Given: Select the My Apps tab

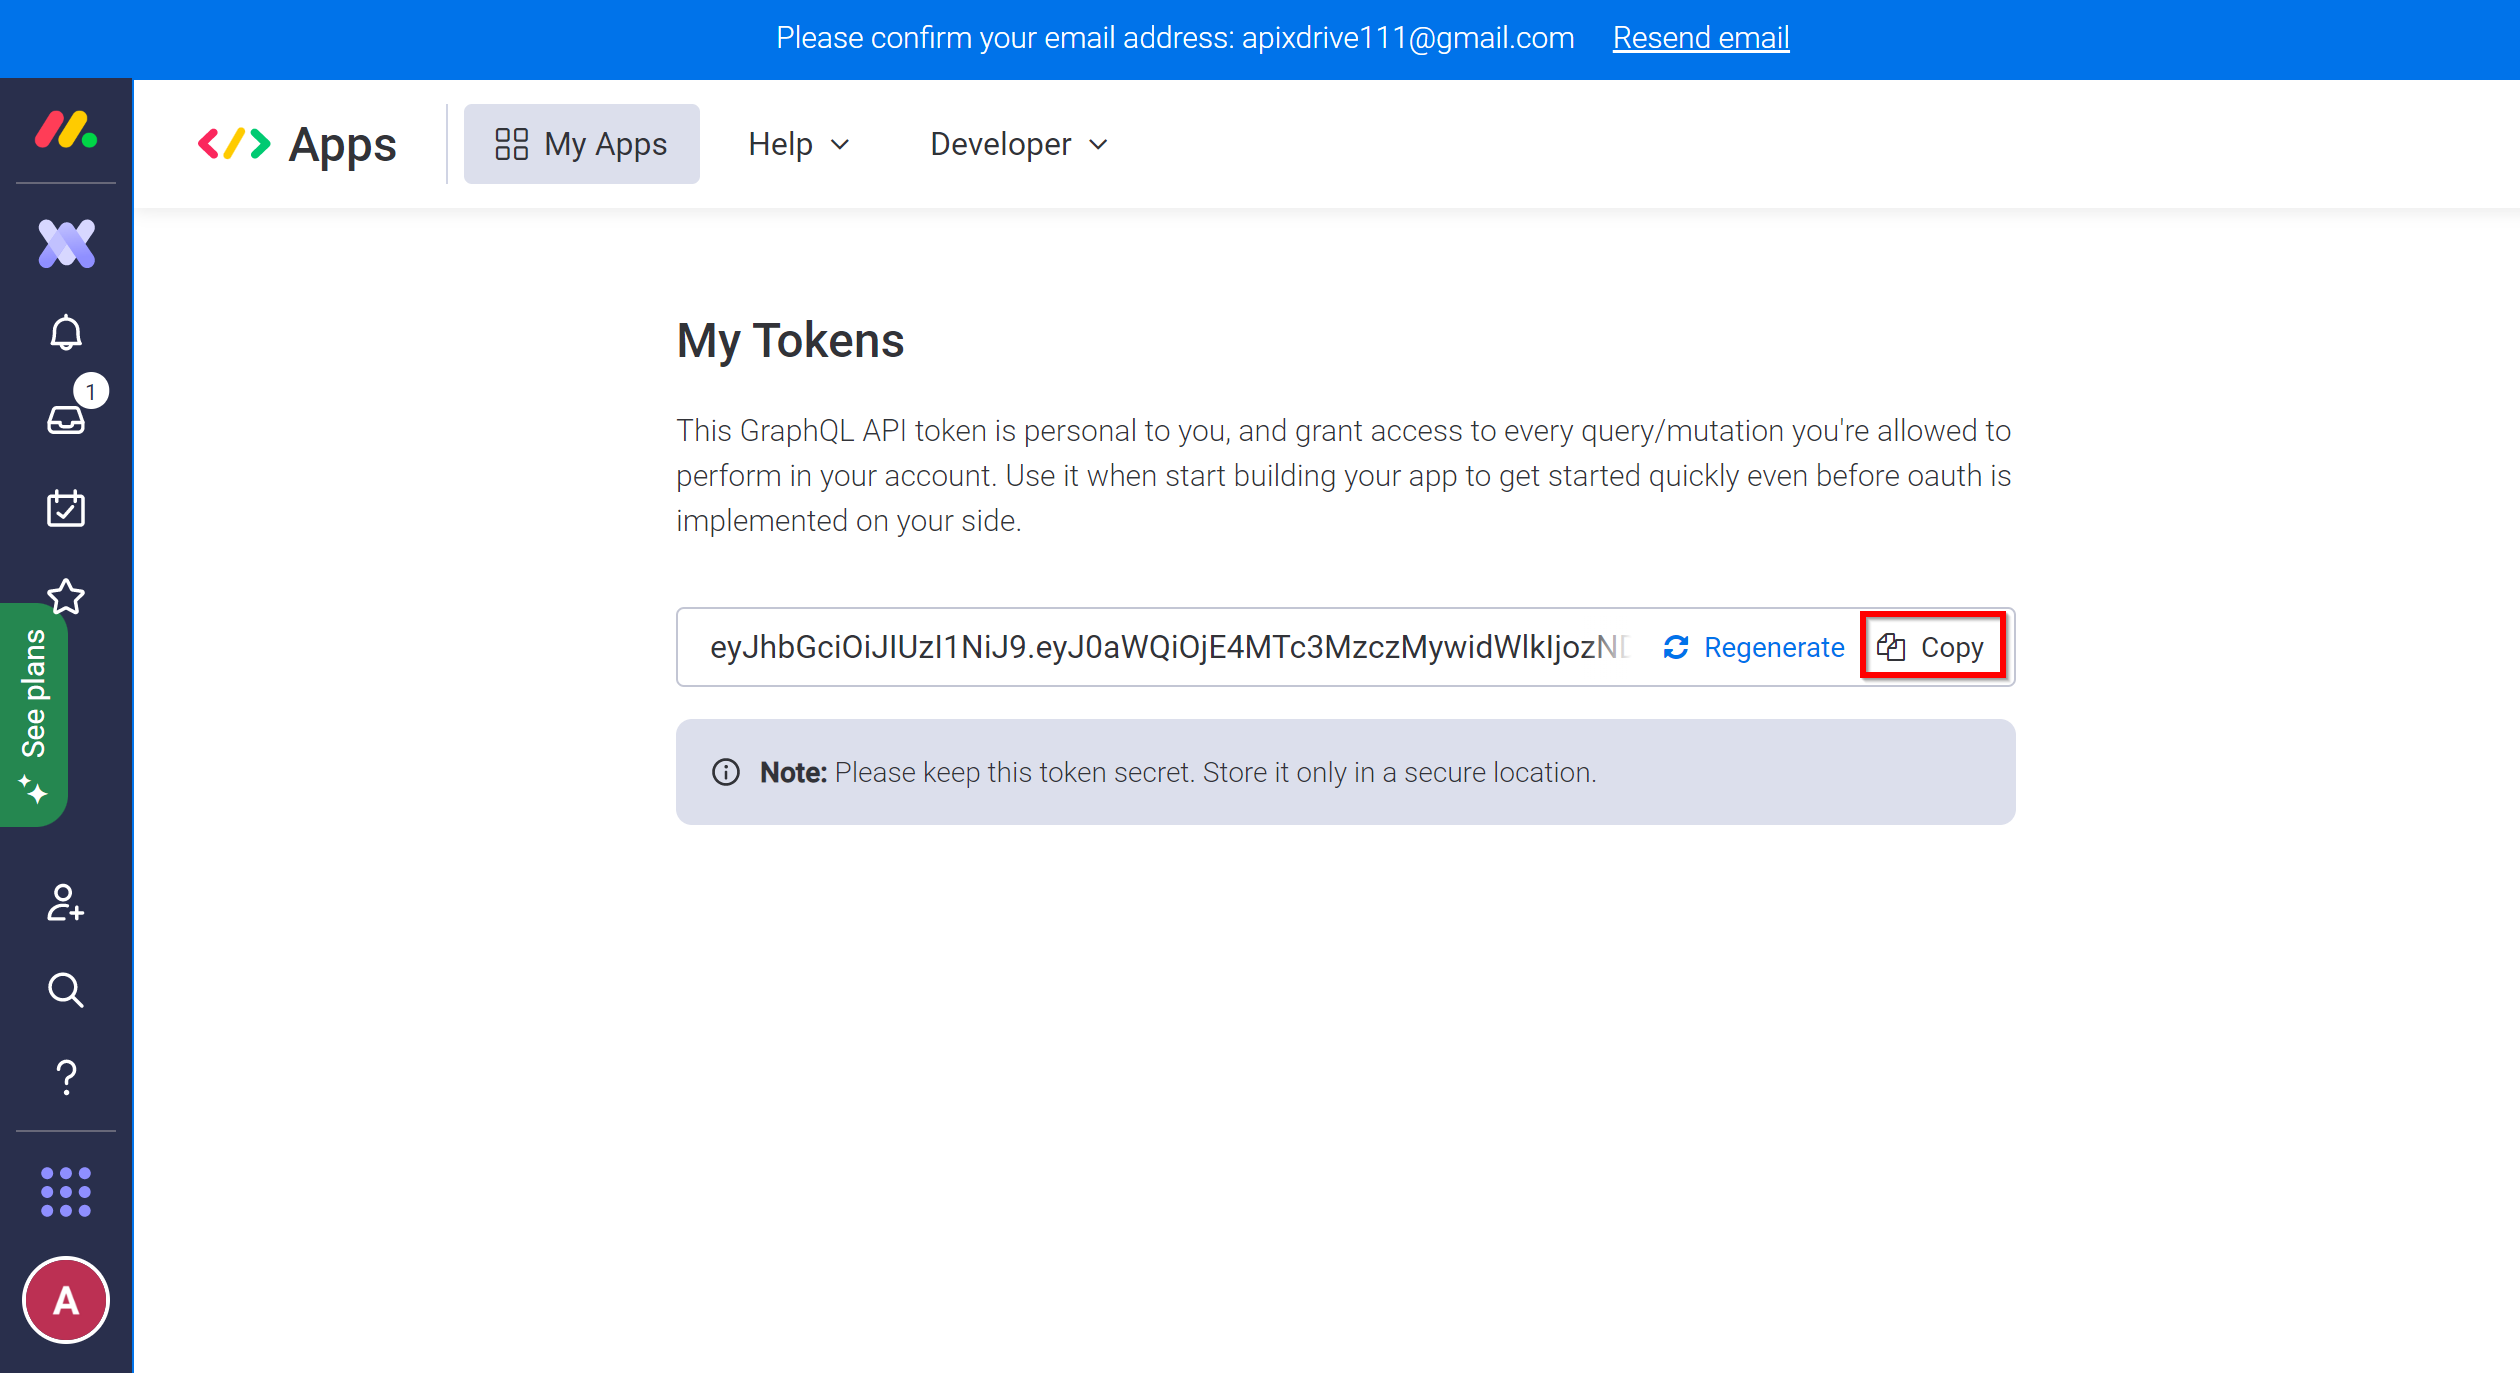Looking at the screenshot, I should click(580, 144).
